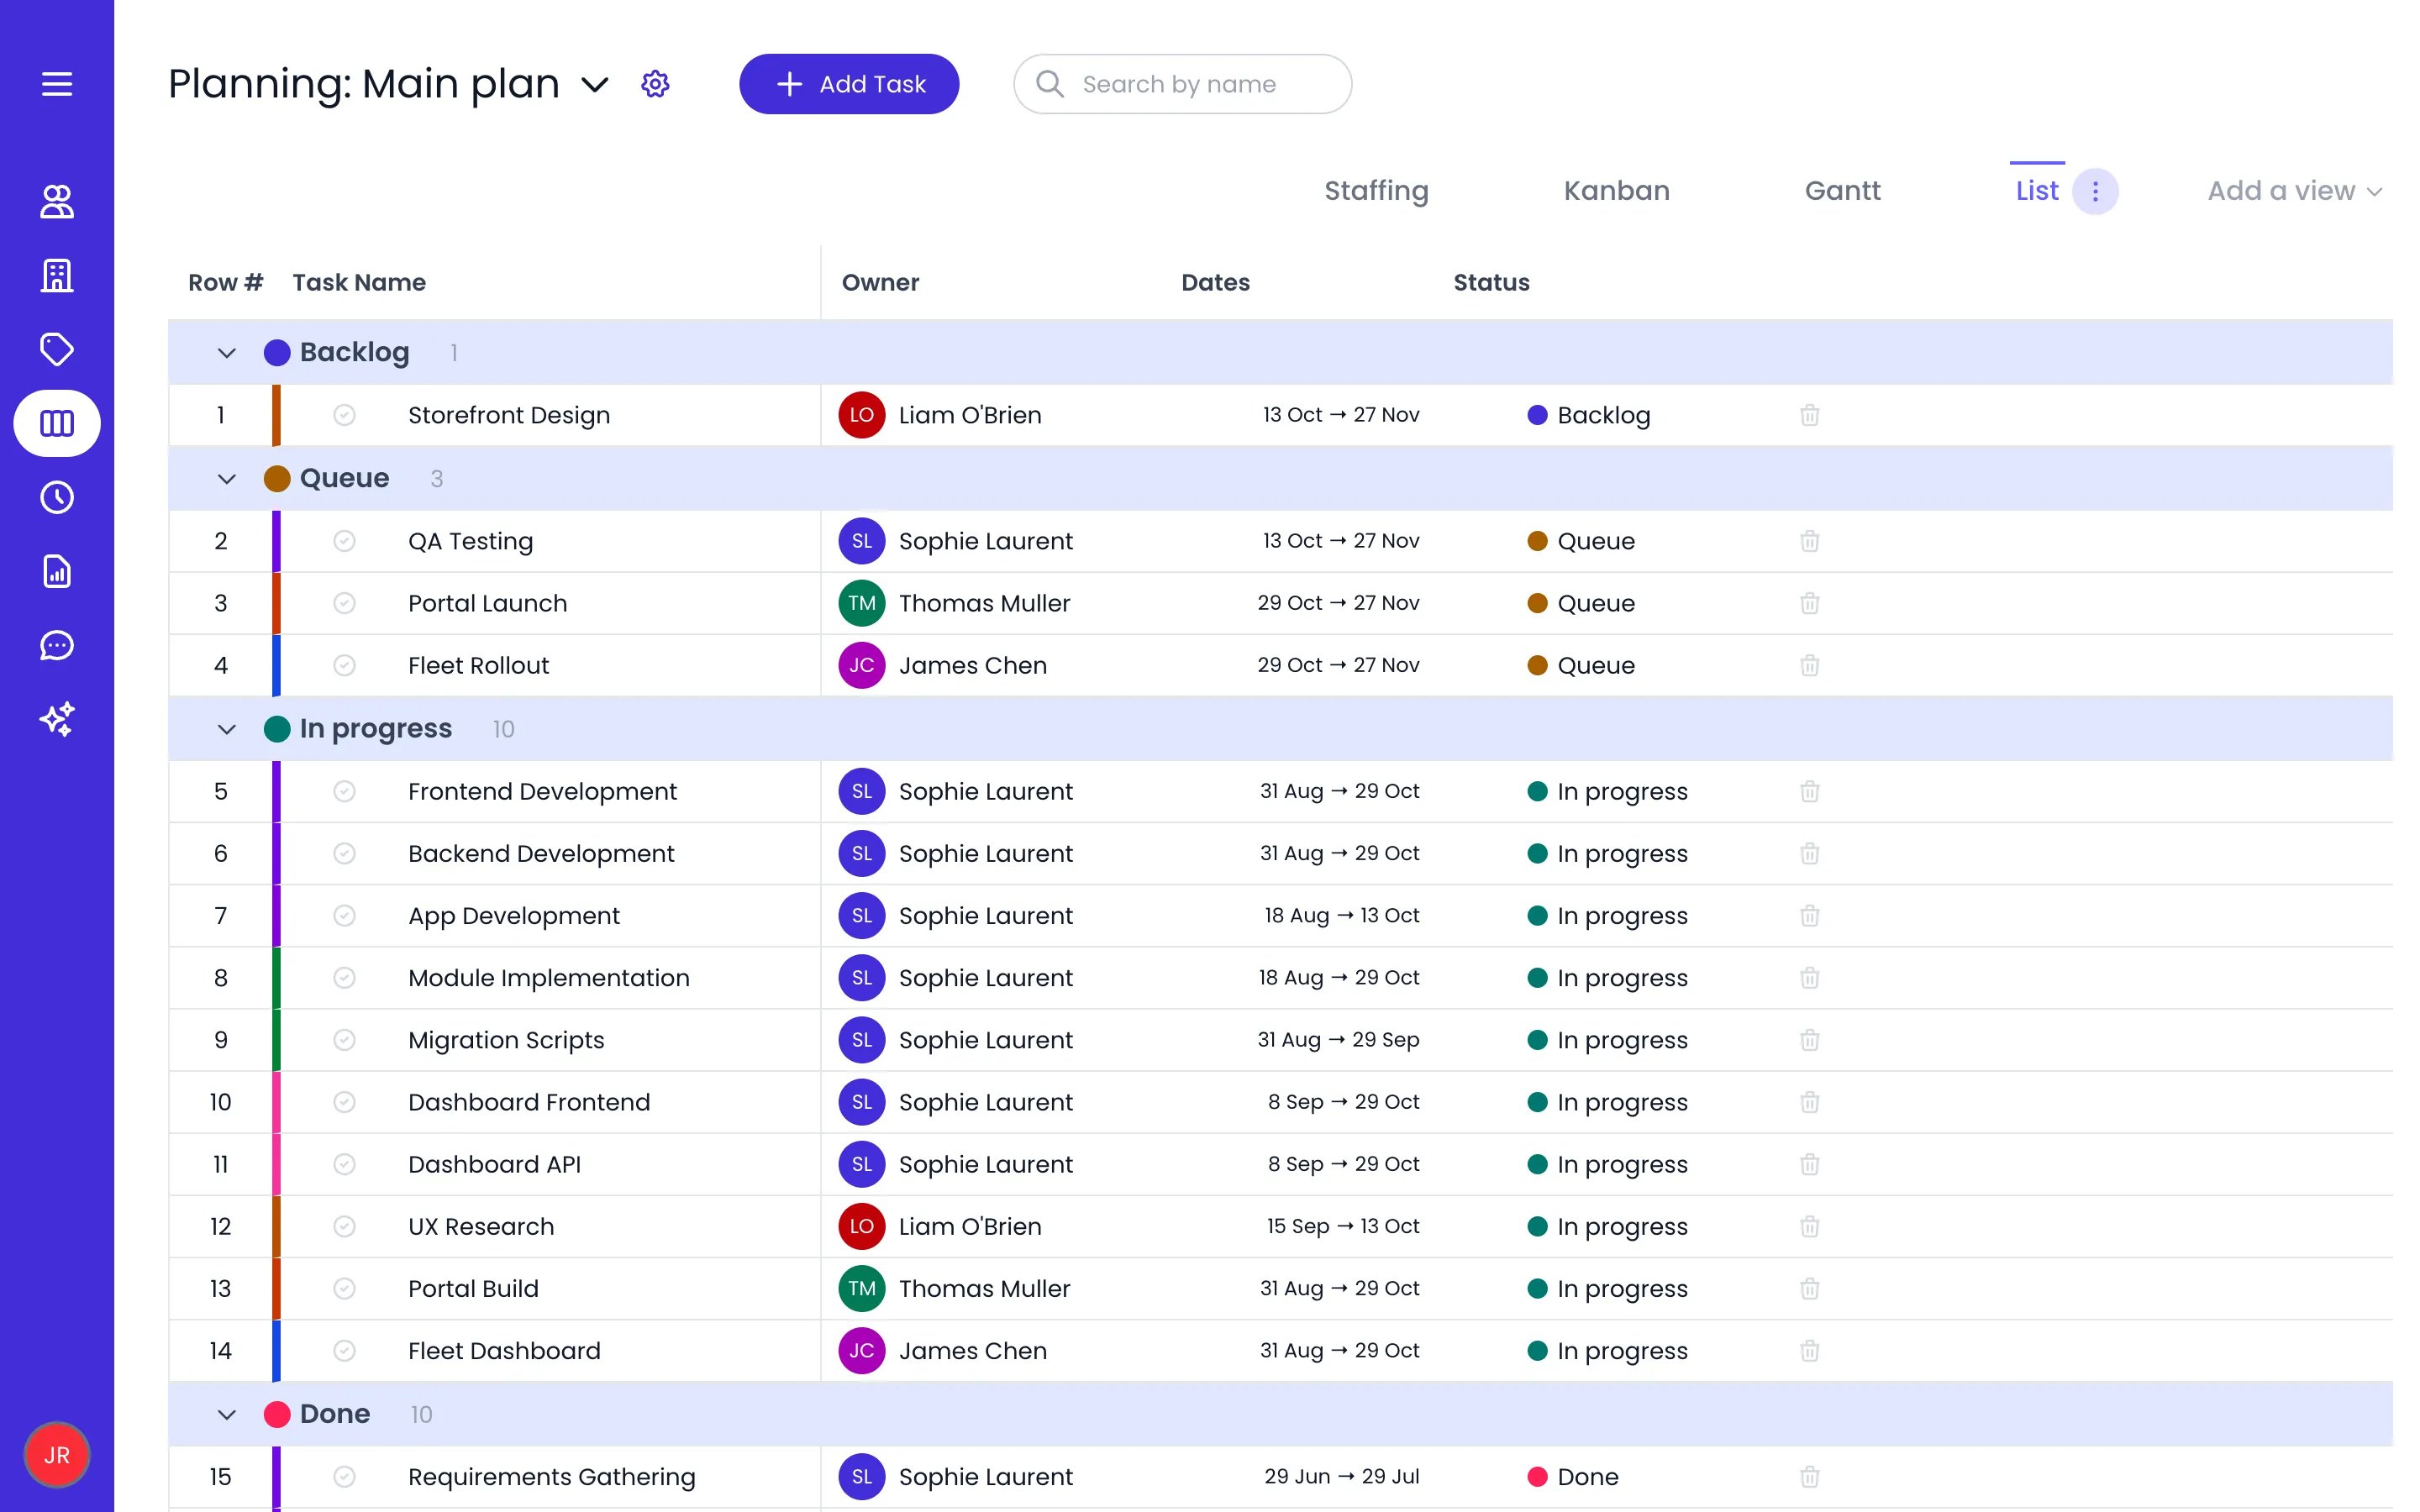Mark Backend Development as complete
The image size is (2420, 1512).
pyautogui.click(x=344, y=853)
